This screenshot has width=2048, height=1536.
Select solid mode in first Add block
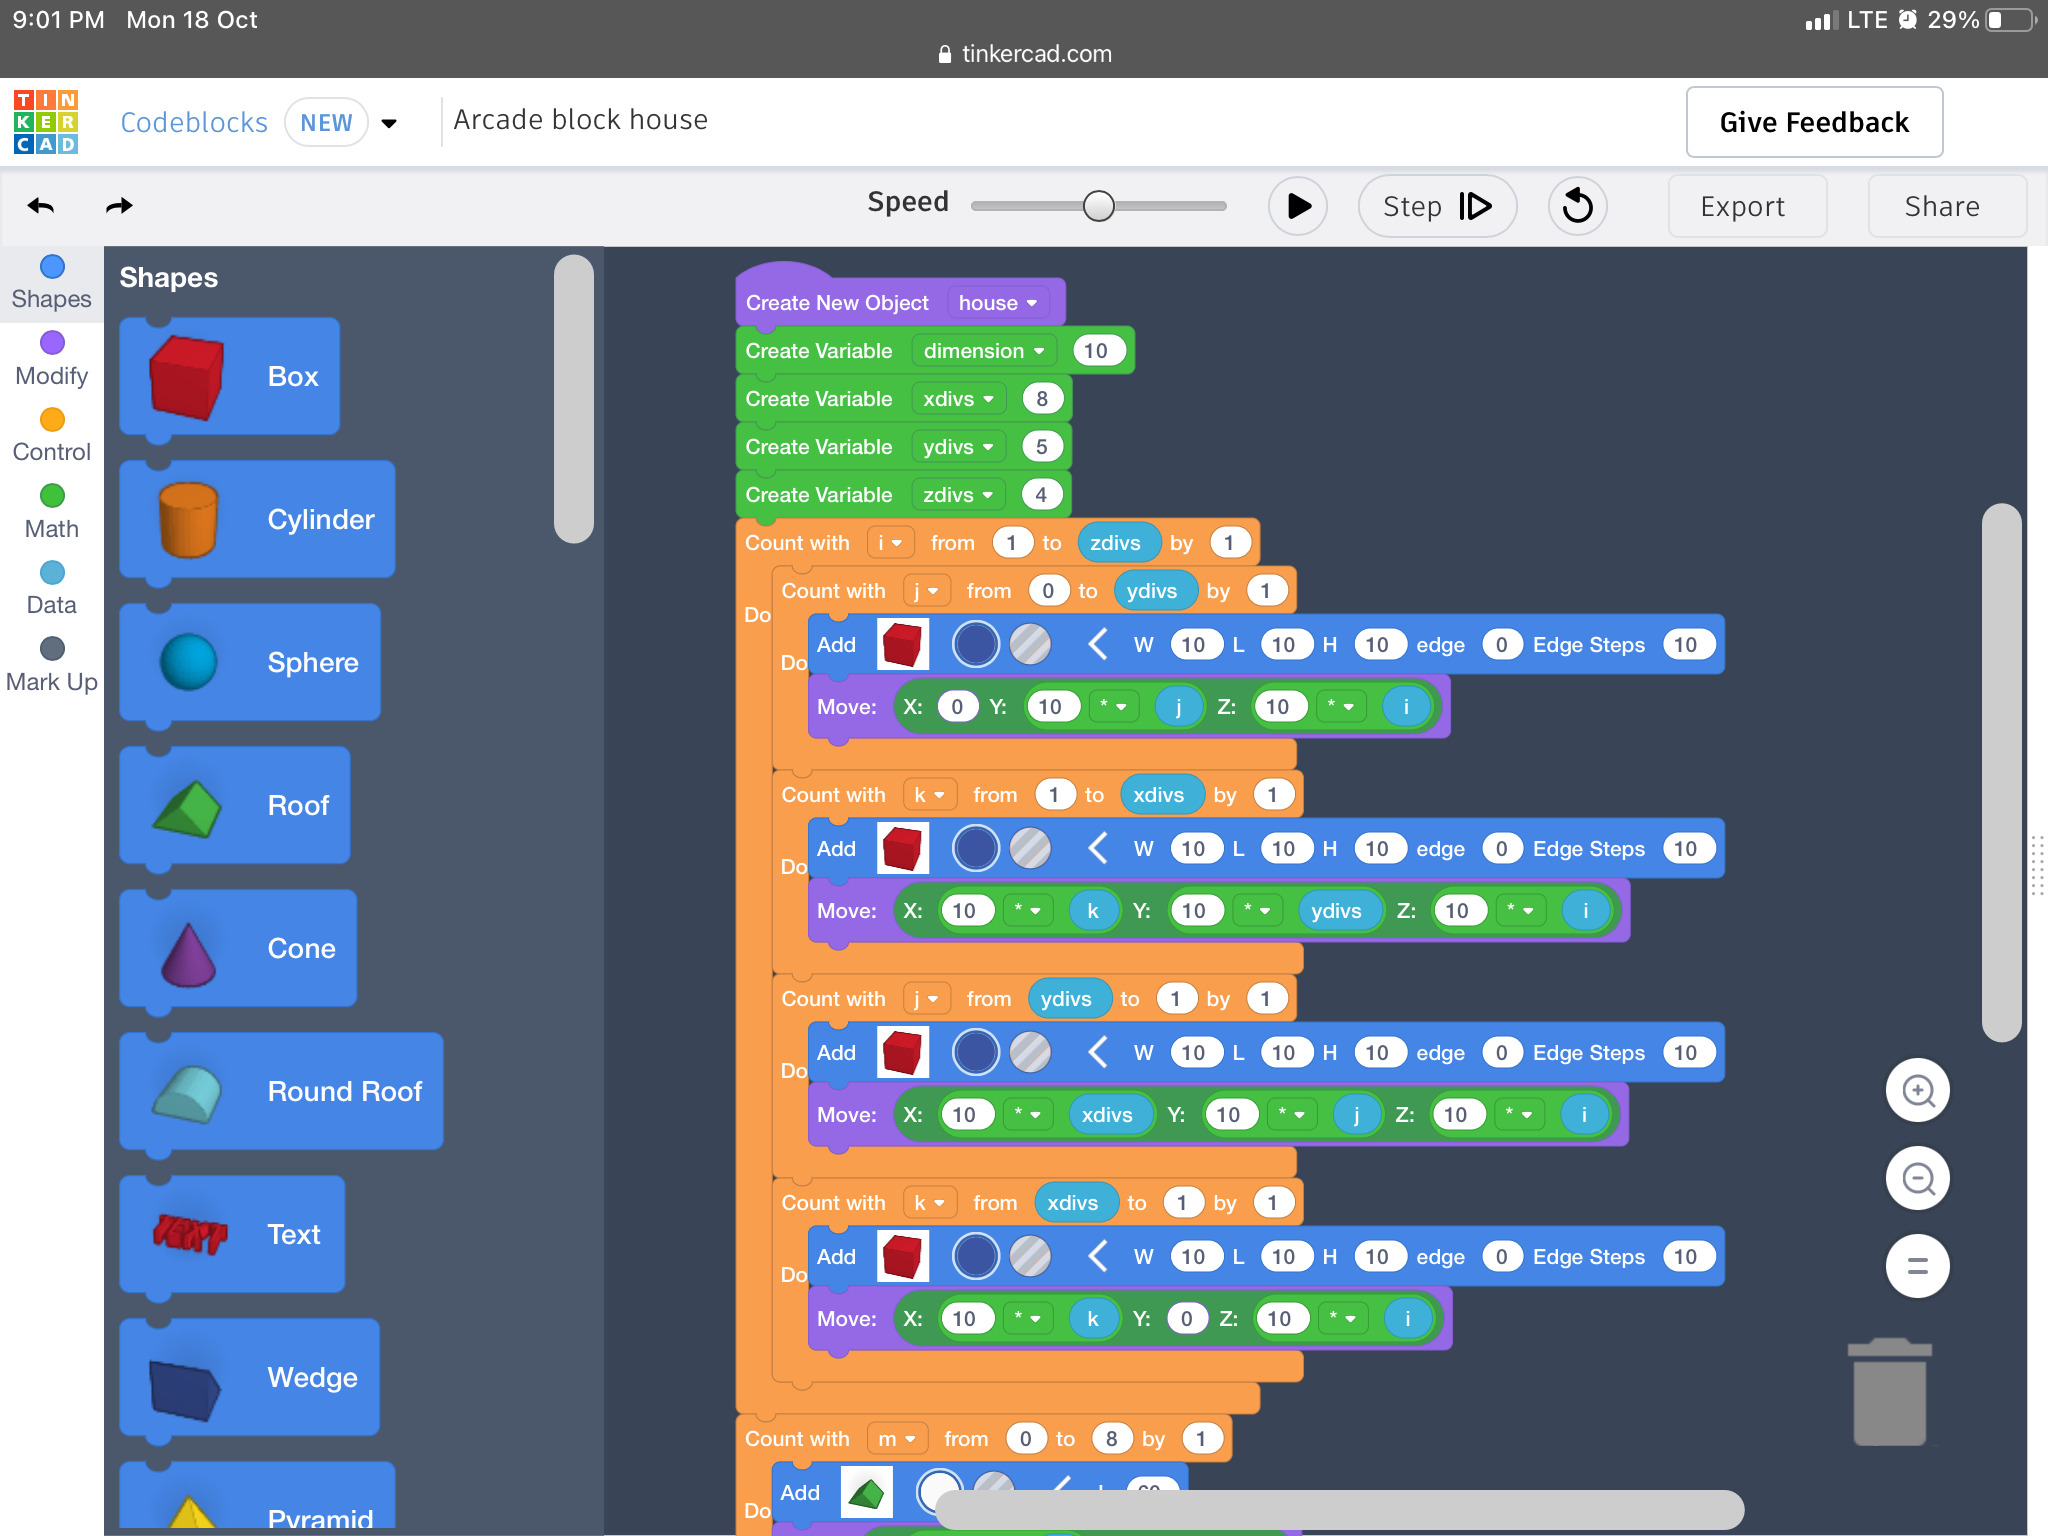(975, 645)
